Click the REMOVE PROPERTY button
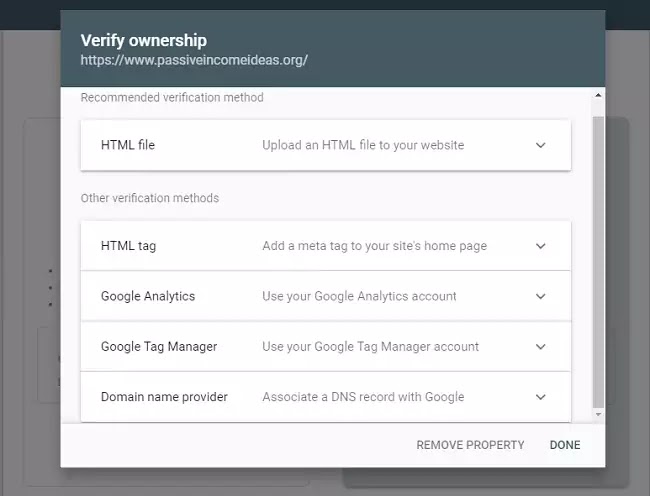This screenshot has height=496, width=650. coord(470,445)
